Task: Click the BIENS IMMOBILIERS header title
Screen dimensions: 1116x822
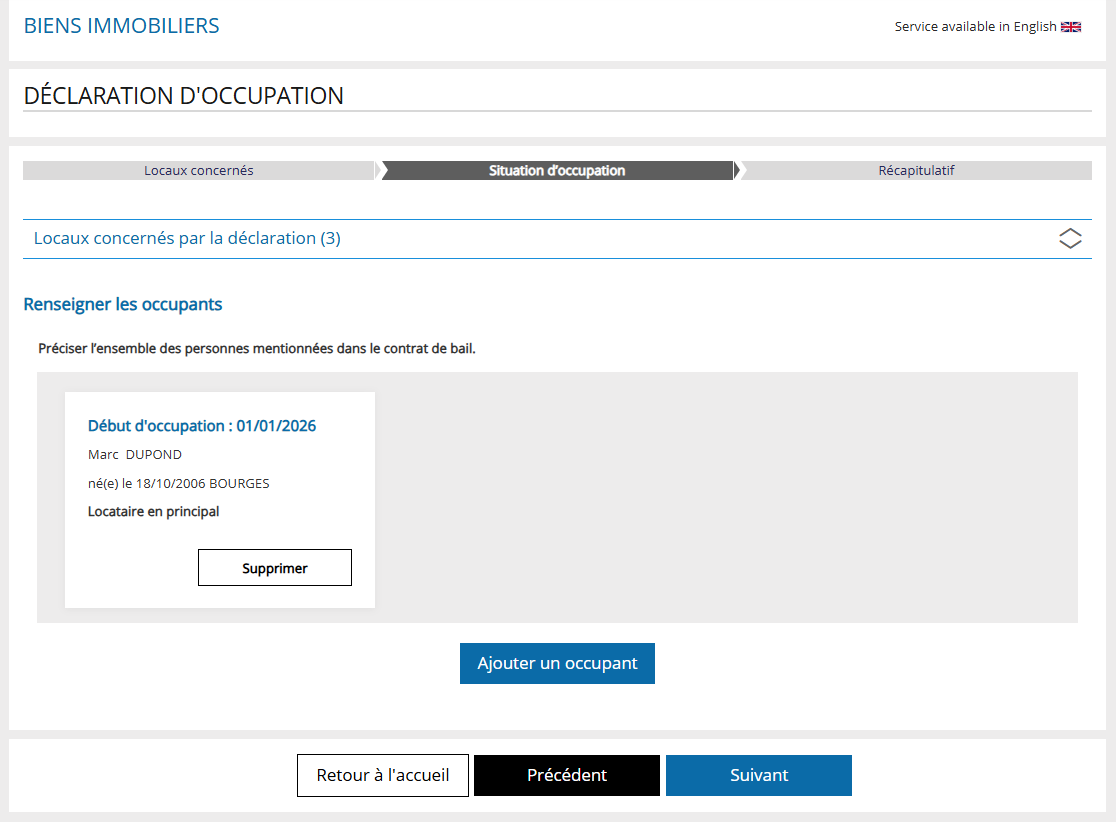Action: tap(122, 26)
